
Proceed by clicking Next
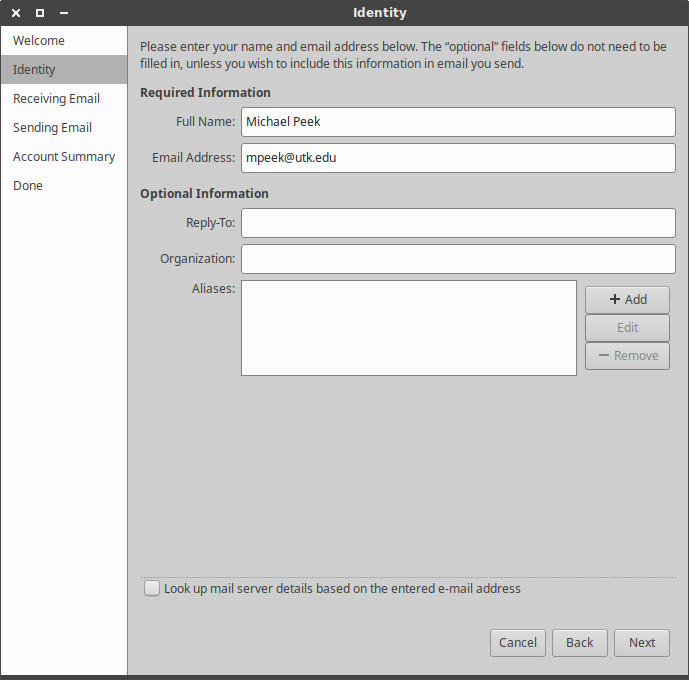pyautogui.click(x=642, y=643)
